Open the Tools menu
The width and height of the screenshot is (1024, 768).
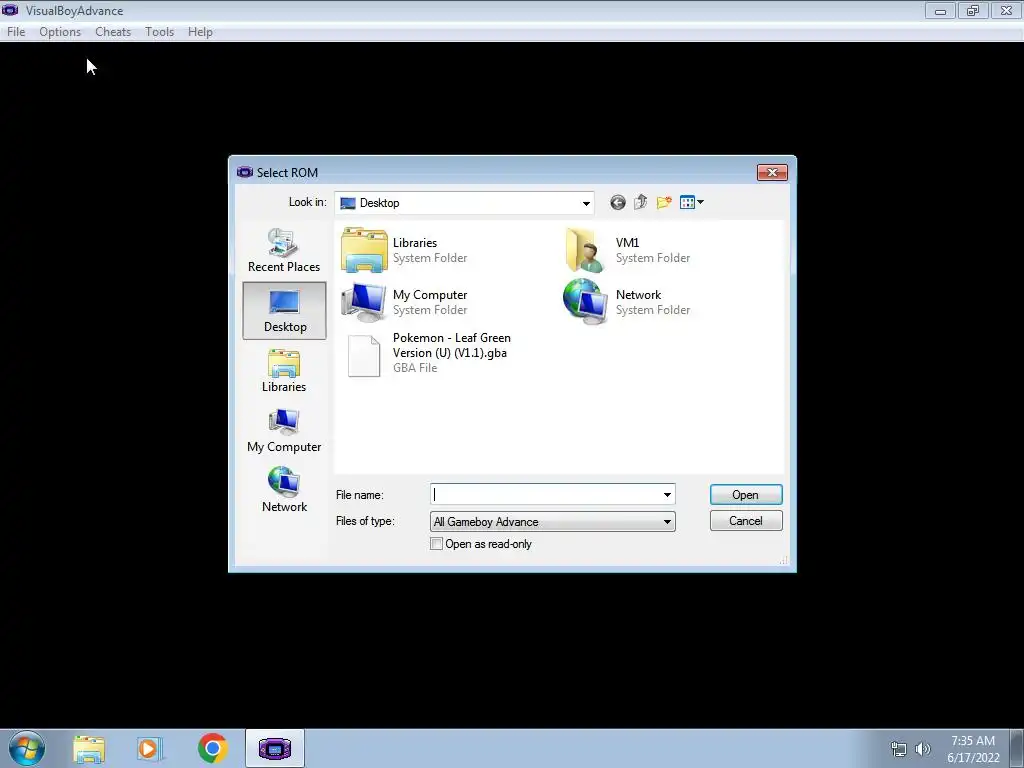[x=159, y=32]
